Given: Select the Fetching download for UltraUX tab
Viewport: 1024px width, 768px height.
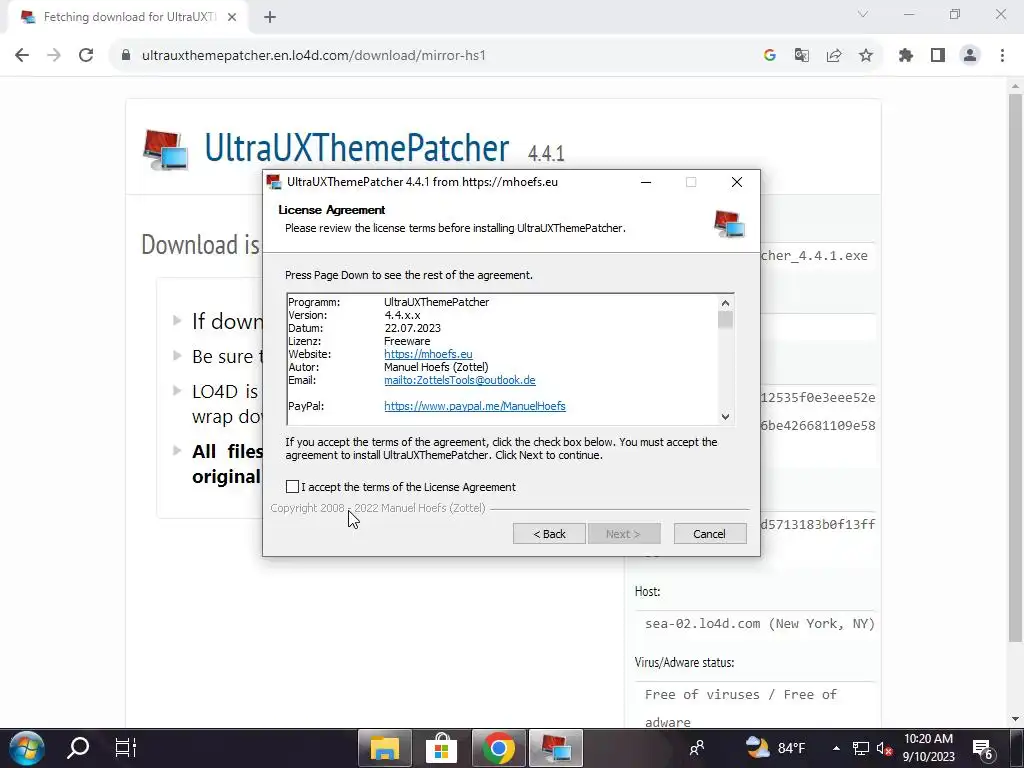Looking at the screenshot, I should pos(128,17).
